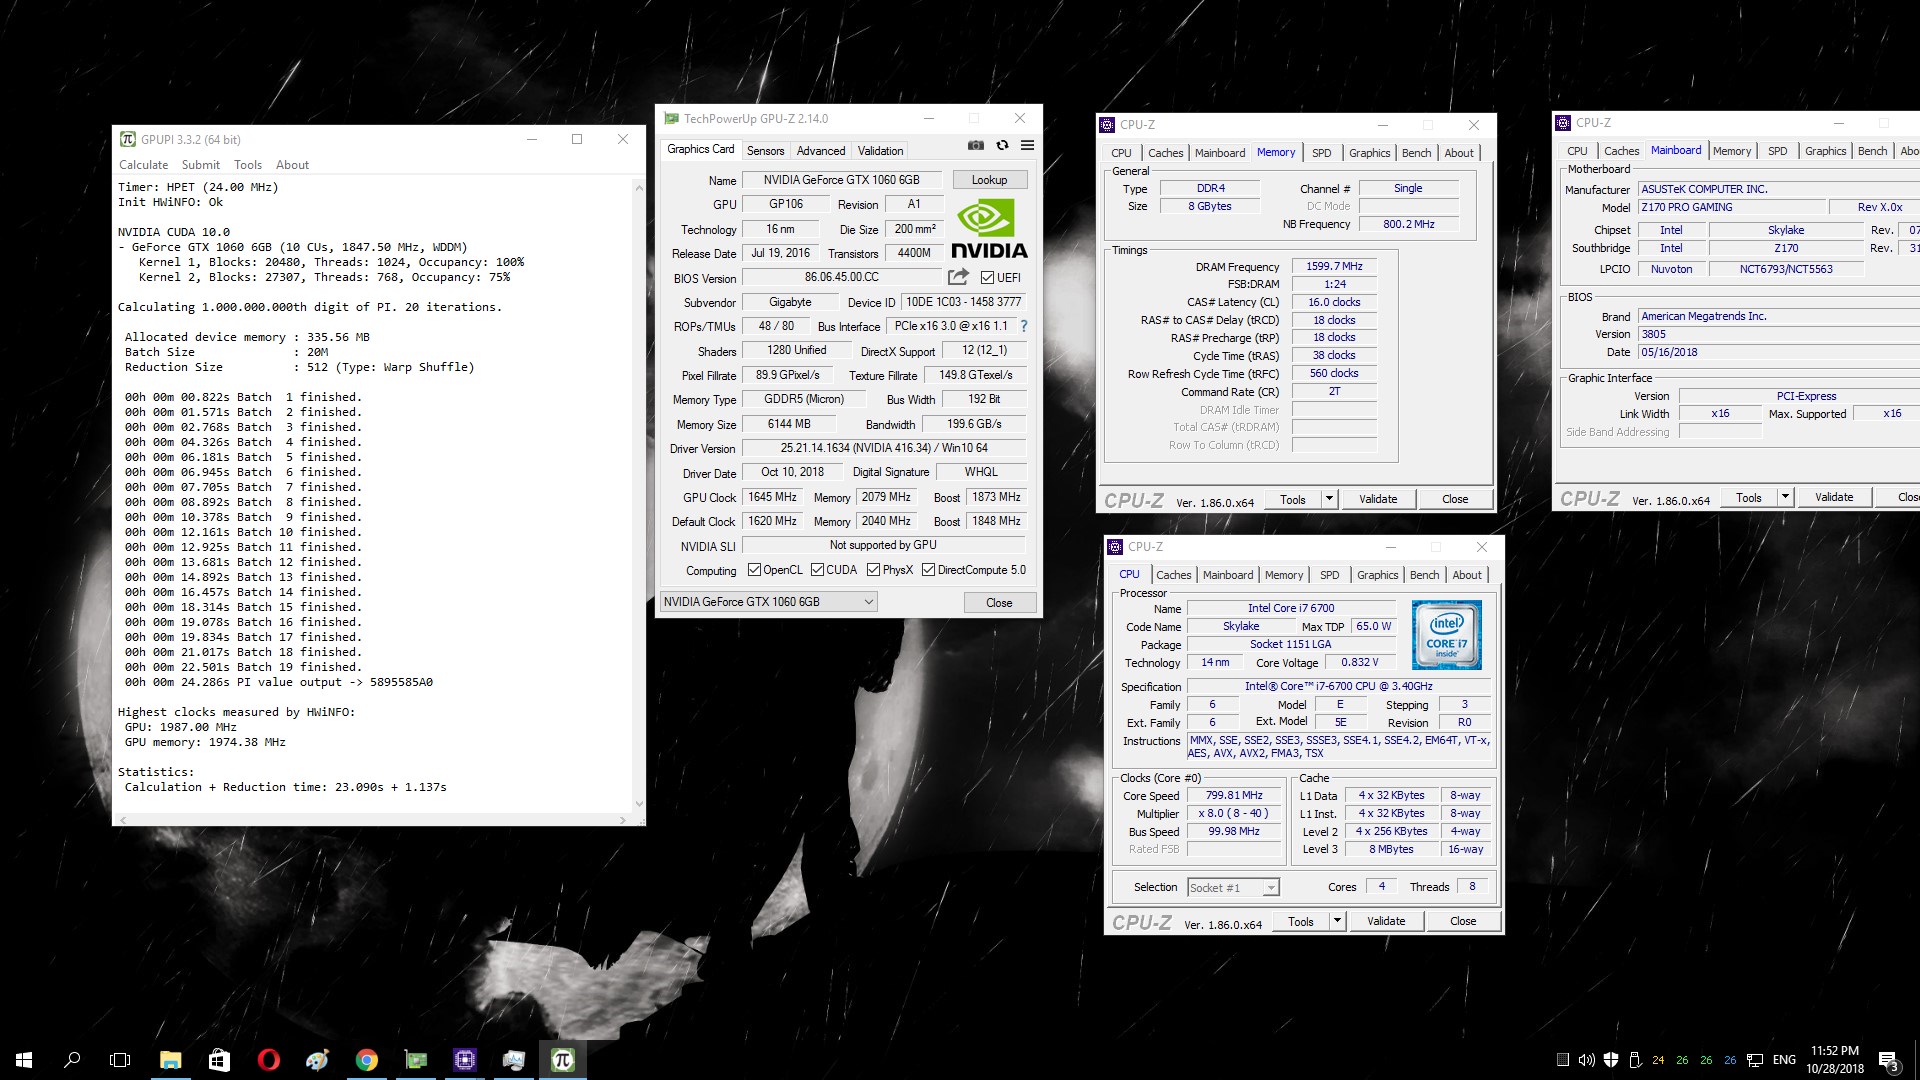Image resolution: width=1920 pixels, height=1080 pixels.
Task: Open the GPUPI About menu
Action: (x=292, y=165)
